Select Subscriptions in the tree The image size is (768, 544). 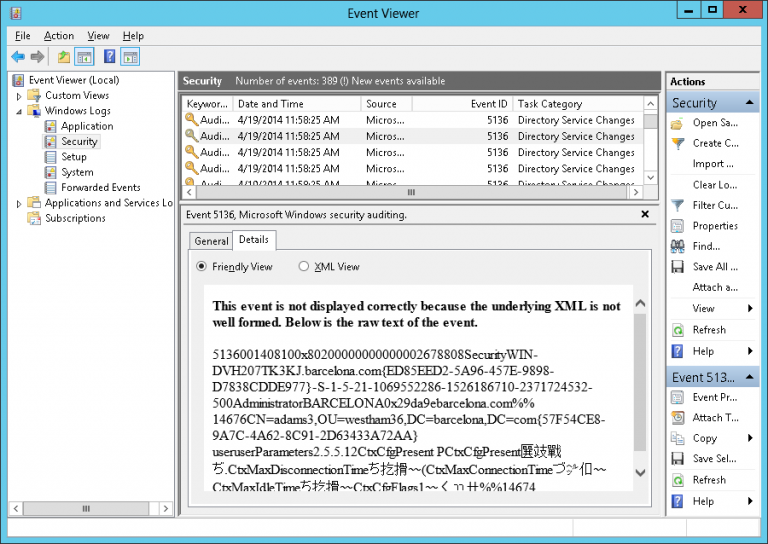75,218
